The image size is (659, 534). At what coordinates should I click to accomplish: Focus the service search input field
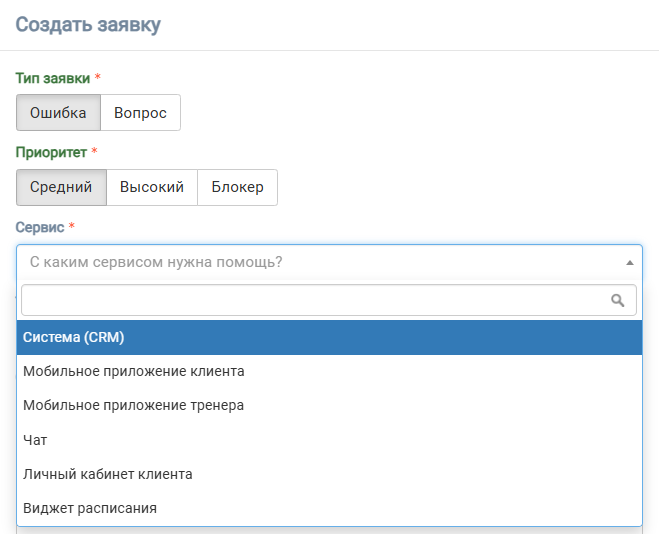pos(329,300)
